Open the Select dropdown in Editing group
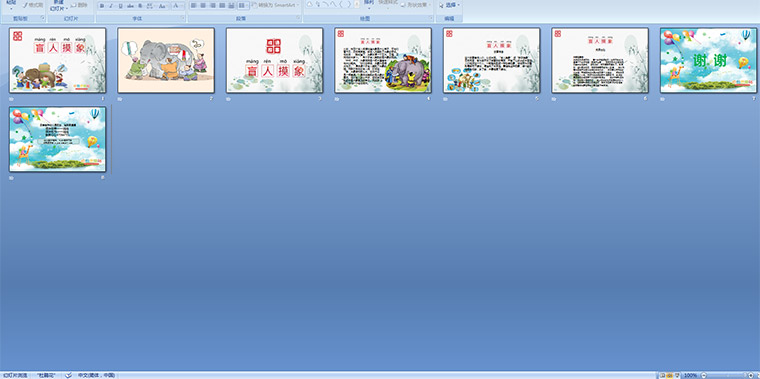The image size is (760, 379). [x=450, y=5]
